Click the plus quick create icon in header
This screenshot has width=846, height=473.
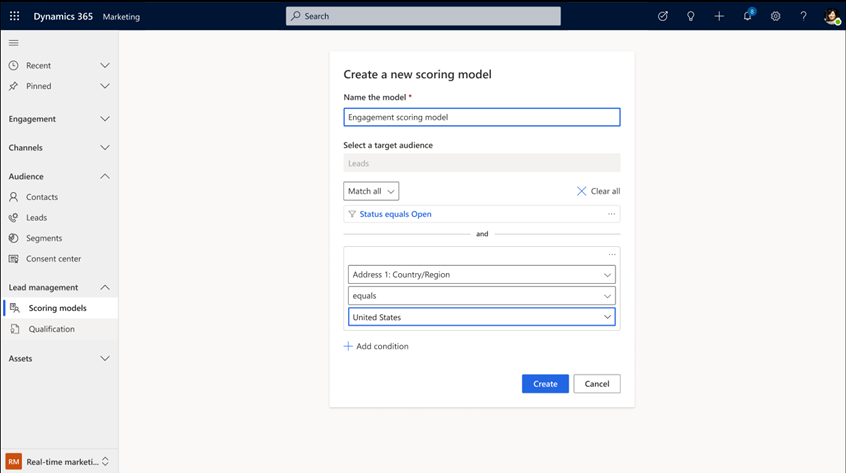coord(719,16)
